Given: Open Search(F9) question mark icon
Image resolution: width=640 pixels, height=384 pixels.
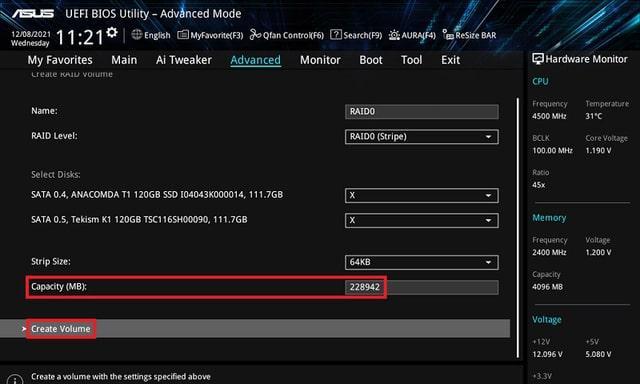Looking at the screenshot, I should pyautogui.click(x=336, y=35).
